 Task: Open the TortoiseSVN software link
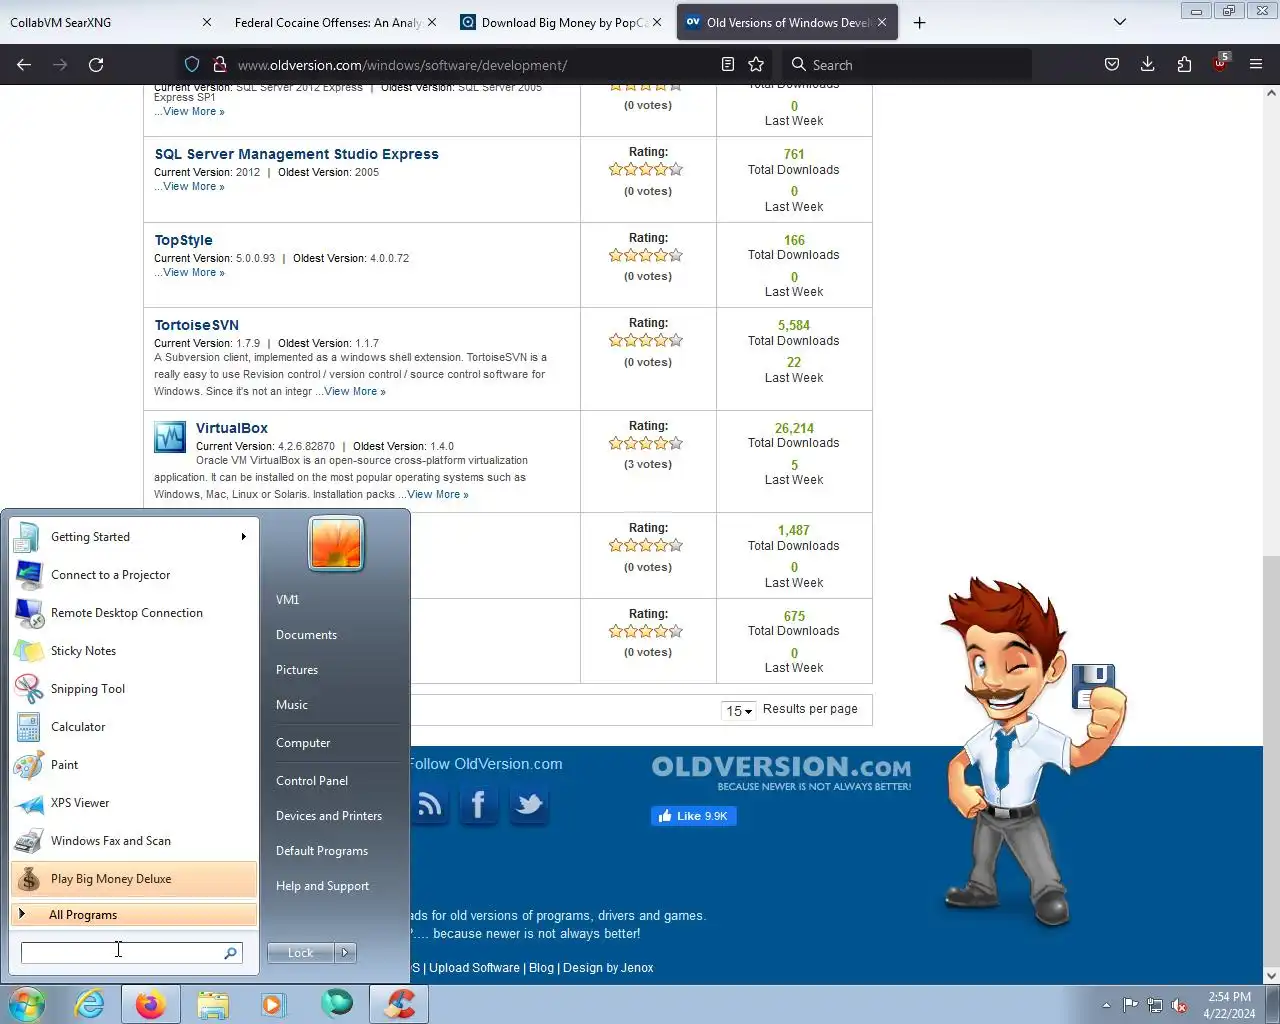(x=196, y=325)
